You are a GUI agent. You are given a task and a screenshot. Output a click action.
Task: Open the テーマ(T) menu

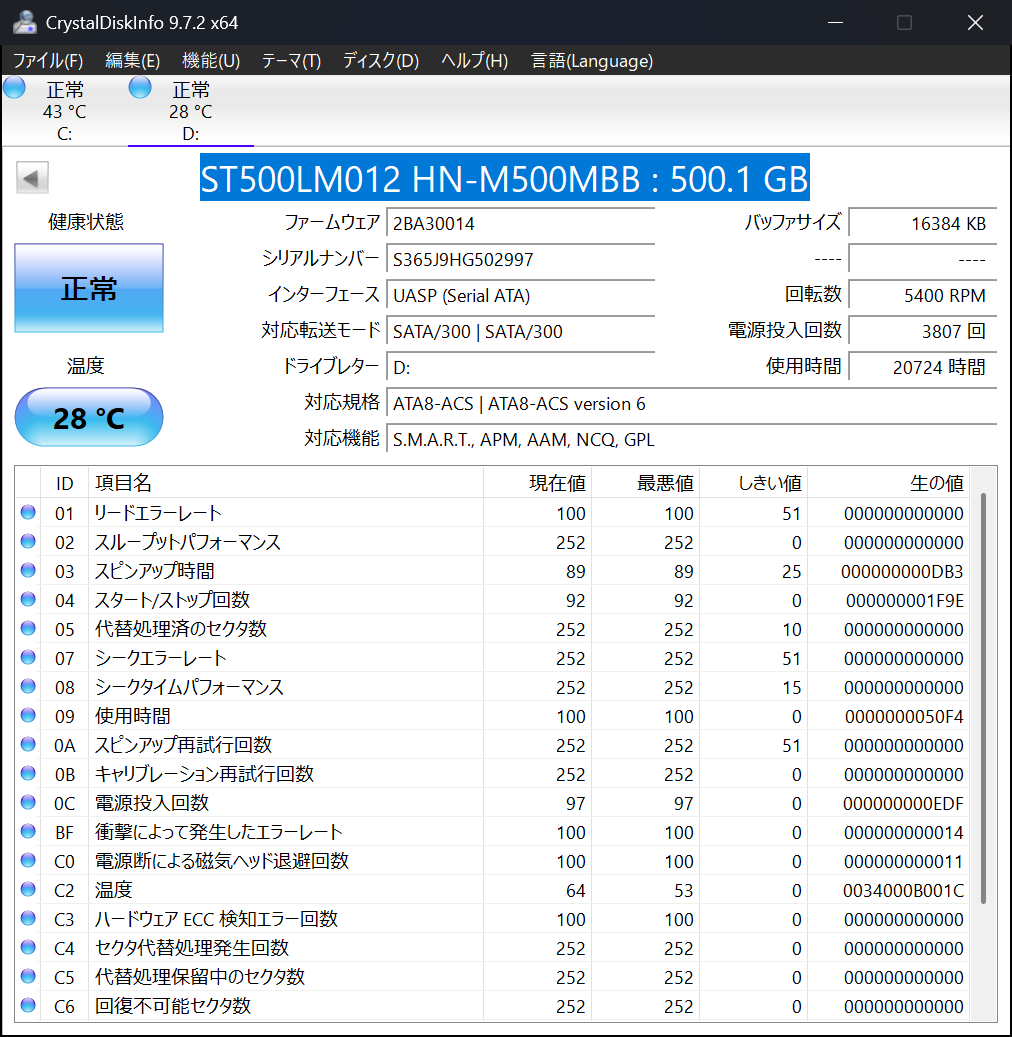[x=291, y=60]
